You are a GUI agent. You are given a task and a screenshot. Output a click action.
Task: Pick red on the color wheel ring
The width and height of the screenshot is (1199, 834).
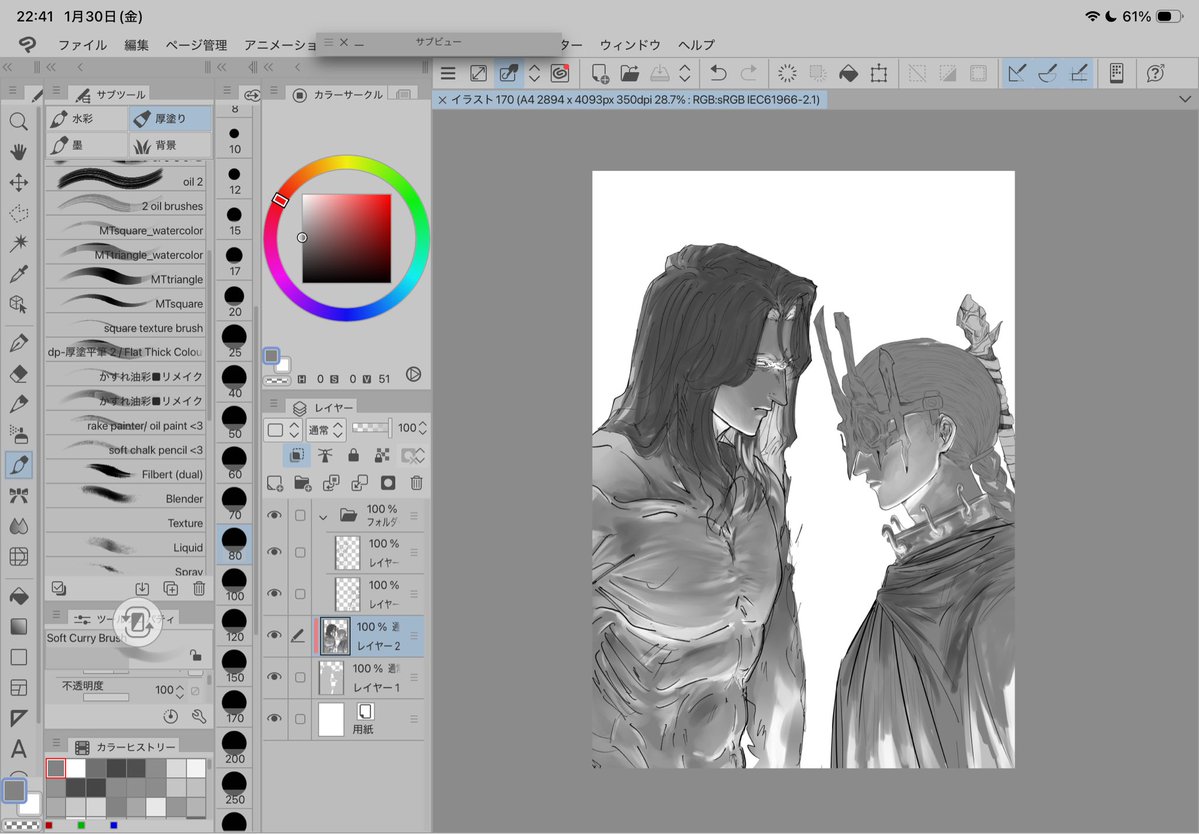280,200
